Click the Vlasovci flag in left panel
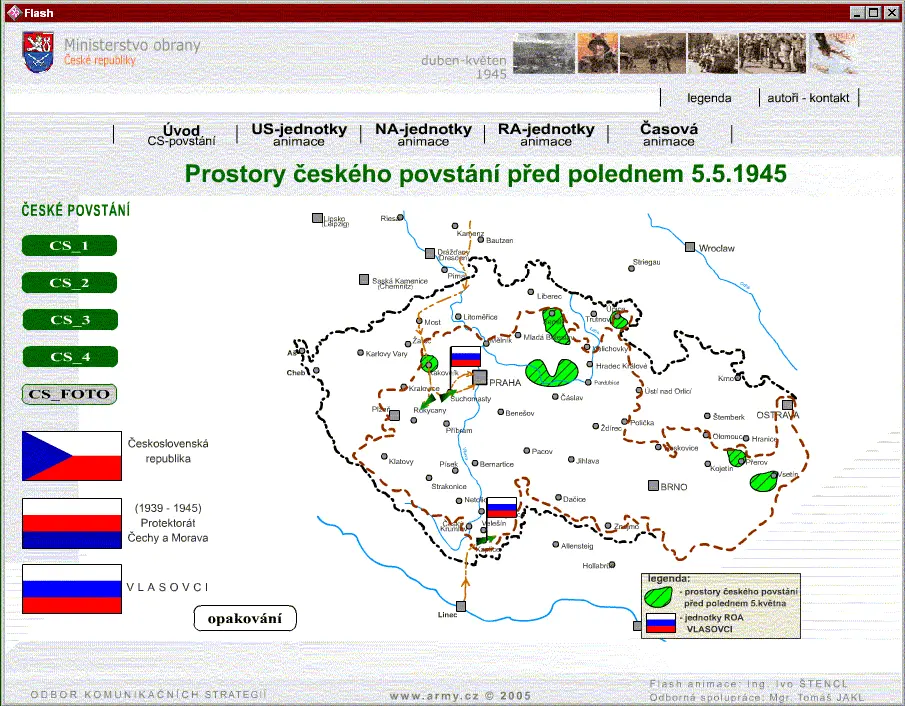The width and height of the screenshot is (905, 706). [72, 589]
